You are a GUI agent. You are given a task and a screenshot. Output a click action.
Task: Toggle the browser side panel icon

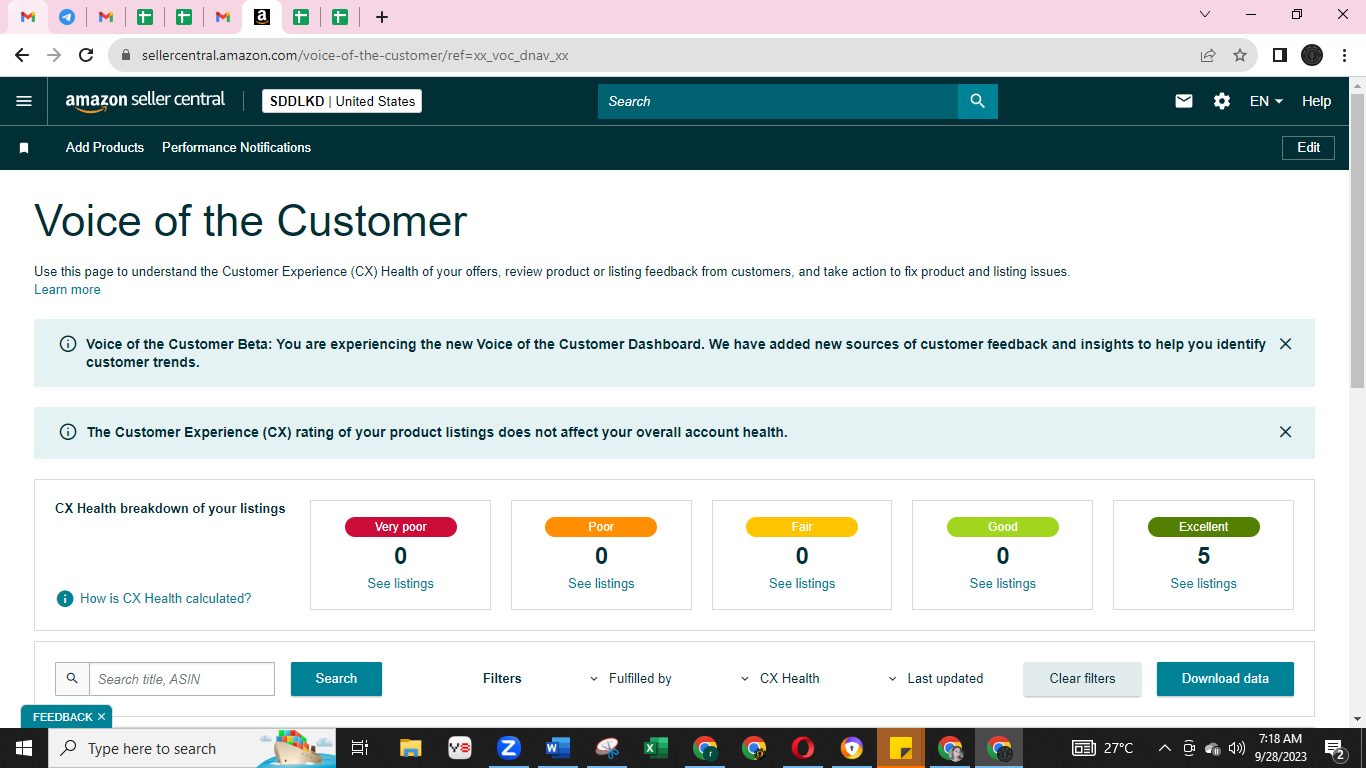[x=1279, y=55]
